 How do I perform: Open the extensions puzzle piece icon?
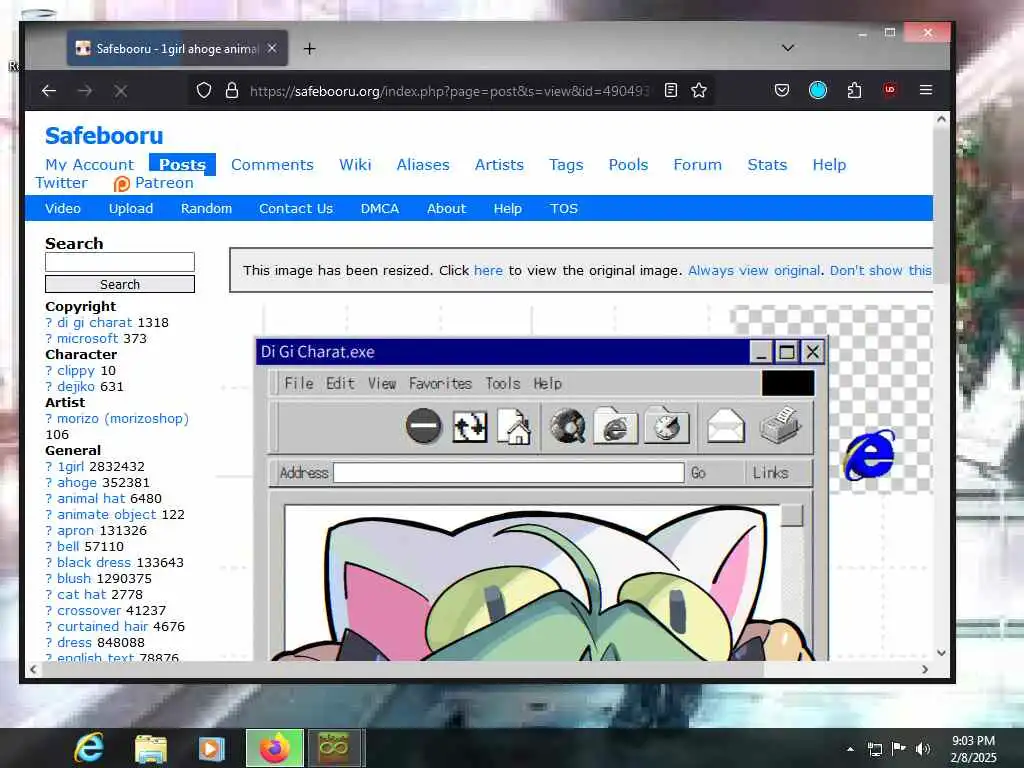[x=854, y=90]
